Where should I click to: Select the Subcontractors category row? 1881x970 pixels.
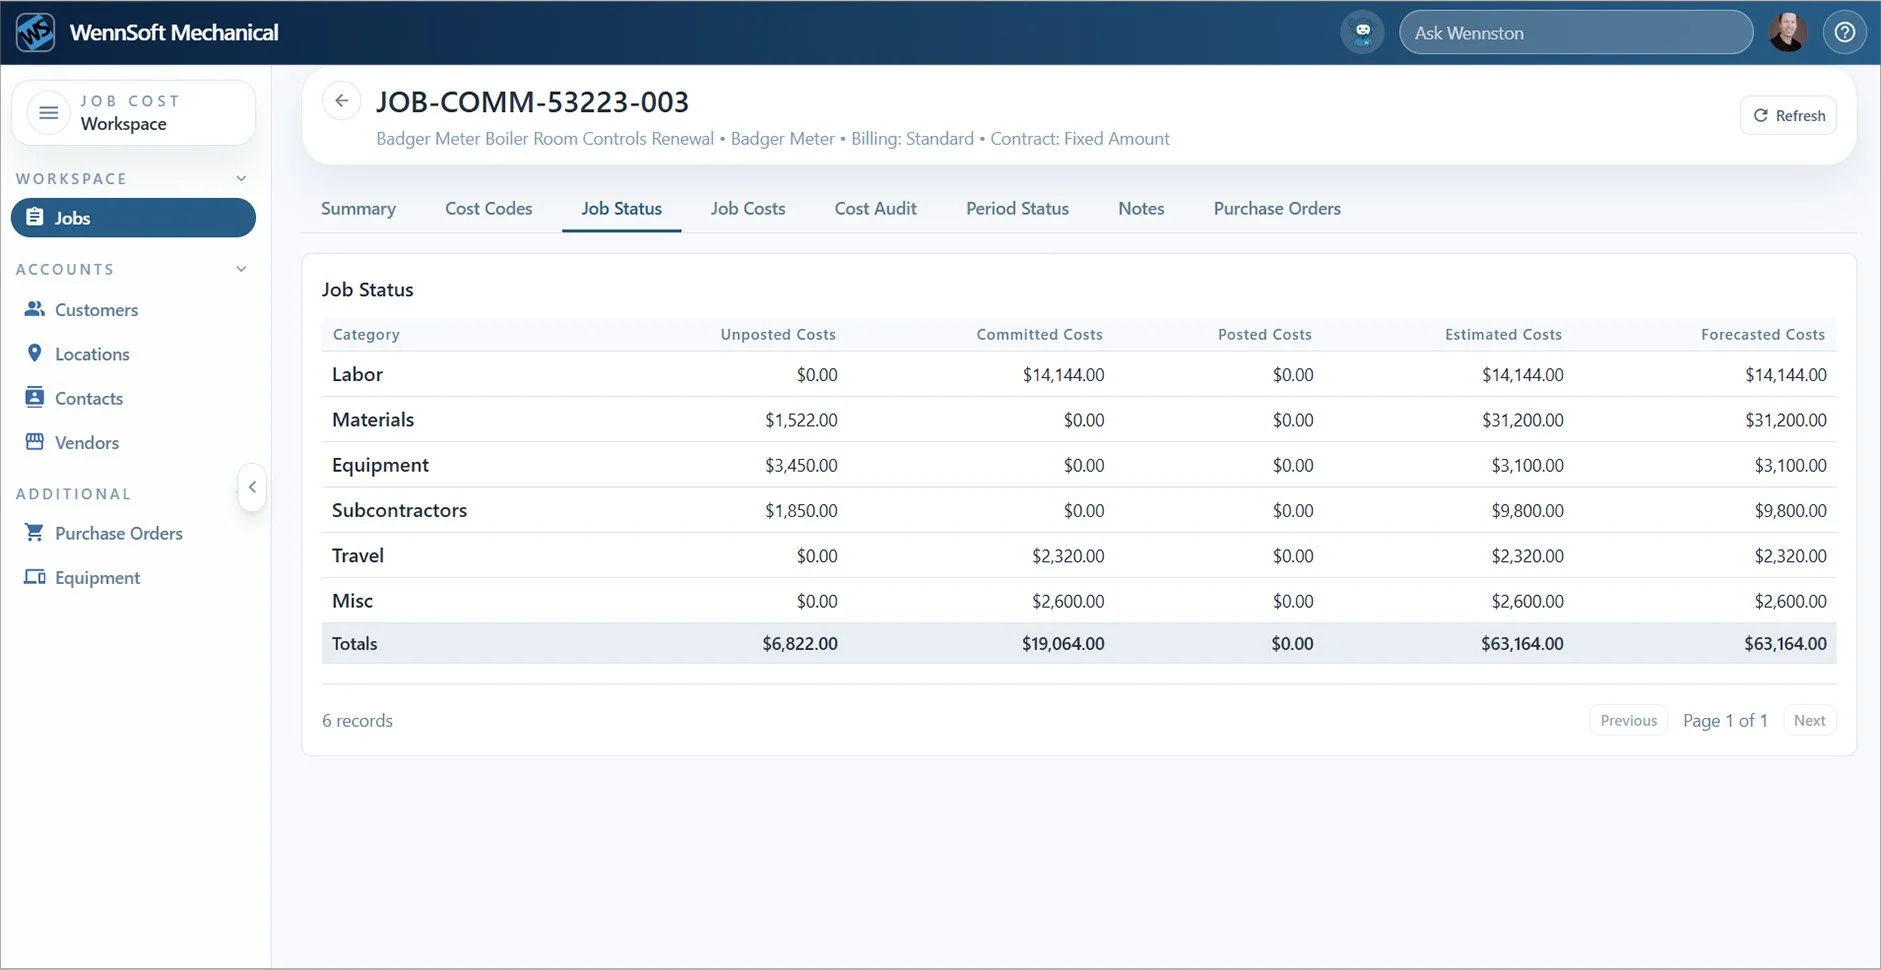[1079, 510]
